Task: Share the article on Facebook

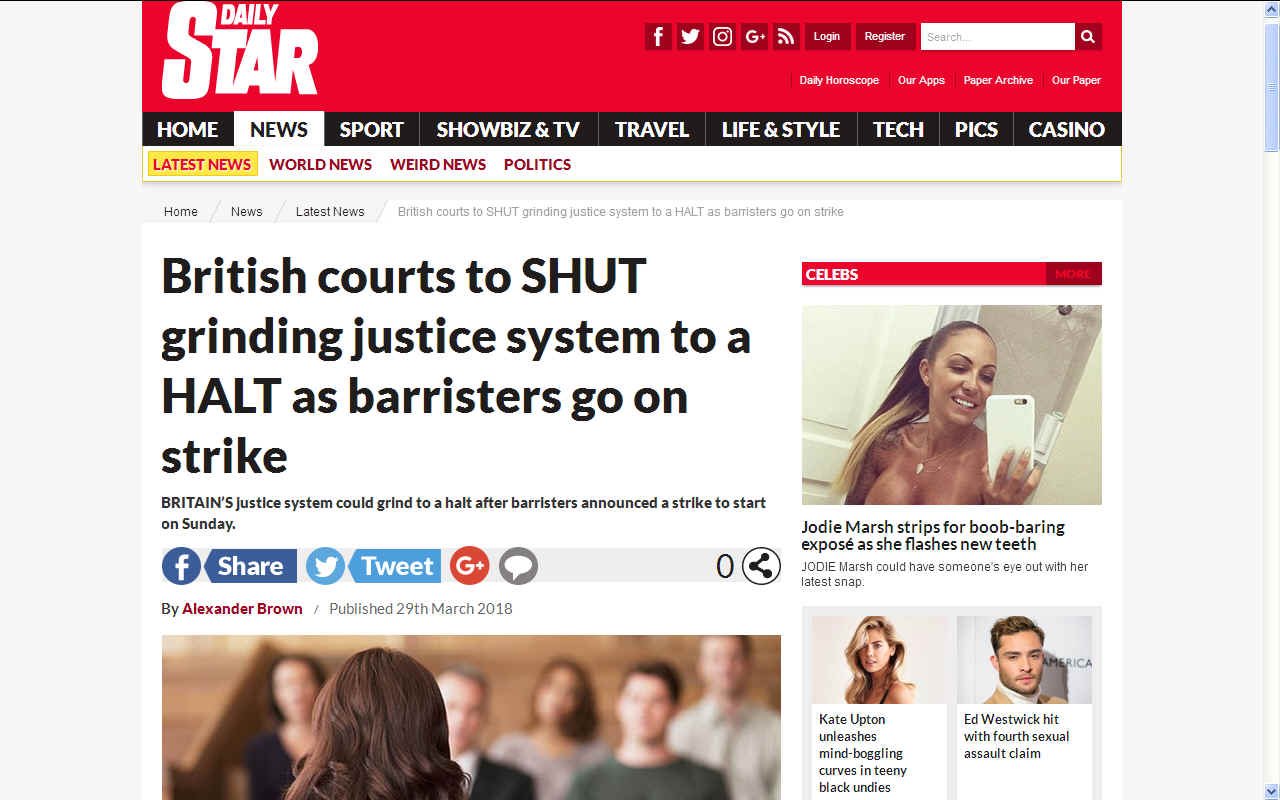Action: (229, 566)
